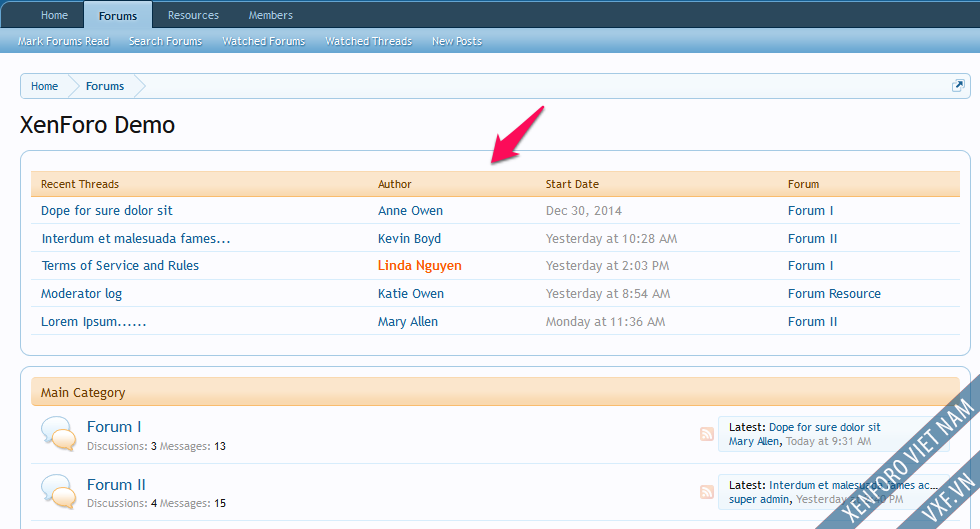The image size is (980, 529).
Task: Click Forum II 'Discussions: 4 Messages: 15' stats
Action: click(156, 503)
